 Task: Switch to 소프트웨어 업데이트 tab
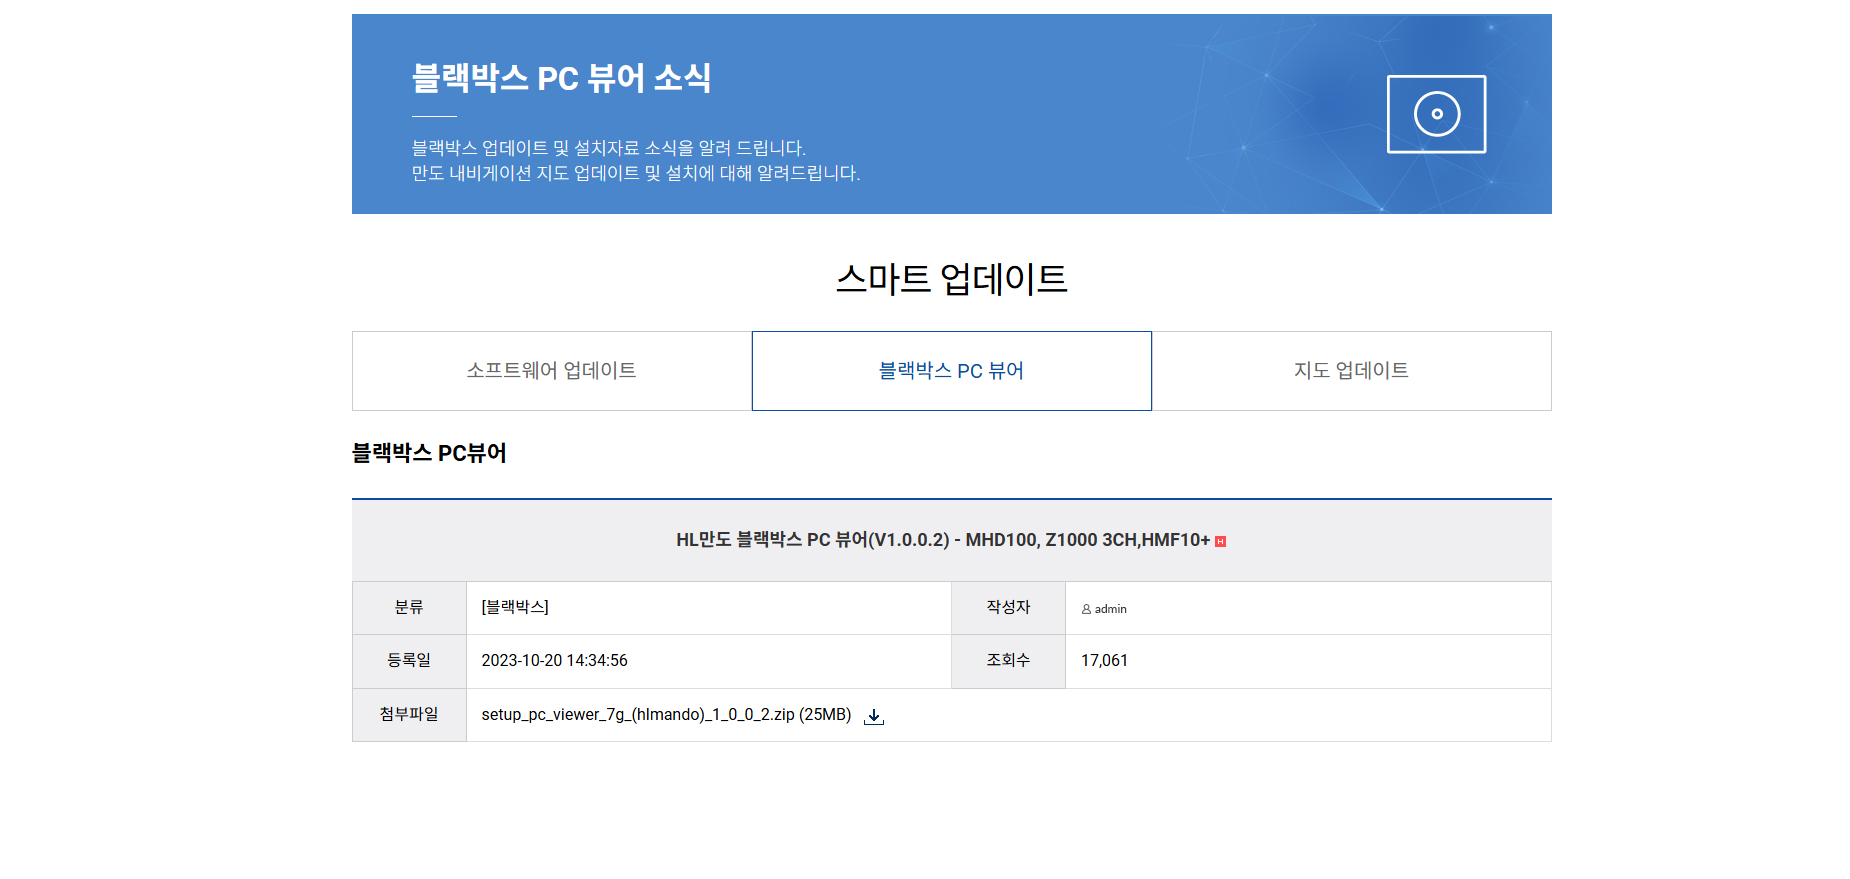(552, 371)
